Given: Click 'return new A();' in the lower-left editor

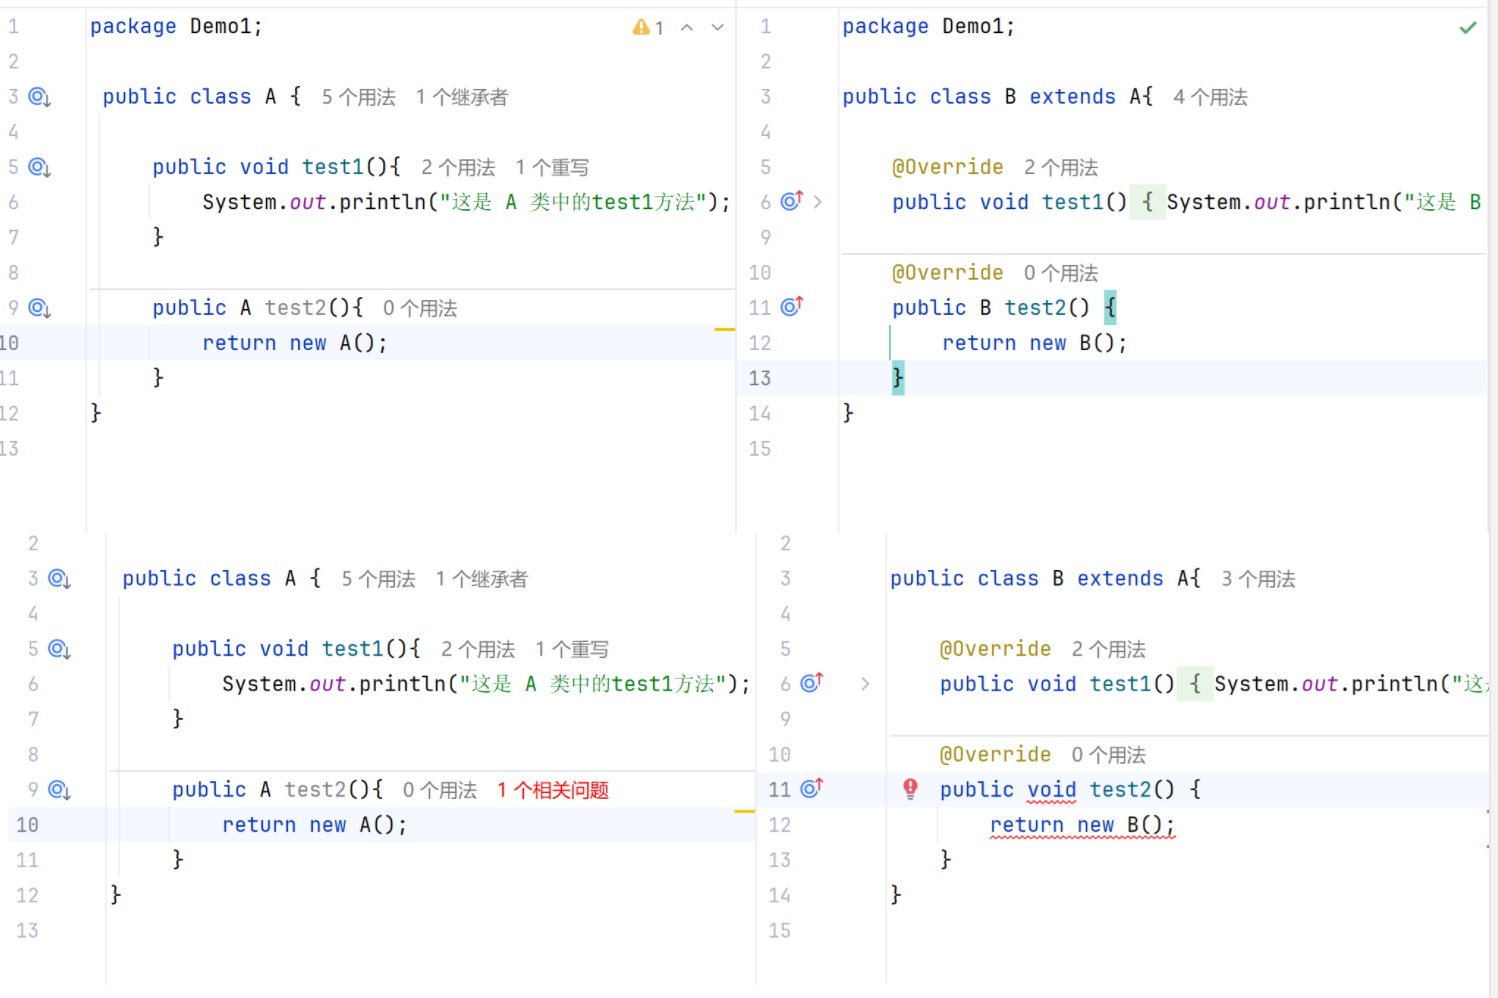Looking at the screenshot, I should [x=315, y=825].
